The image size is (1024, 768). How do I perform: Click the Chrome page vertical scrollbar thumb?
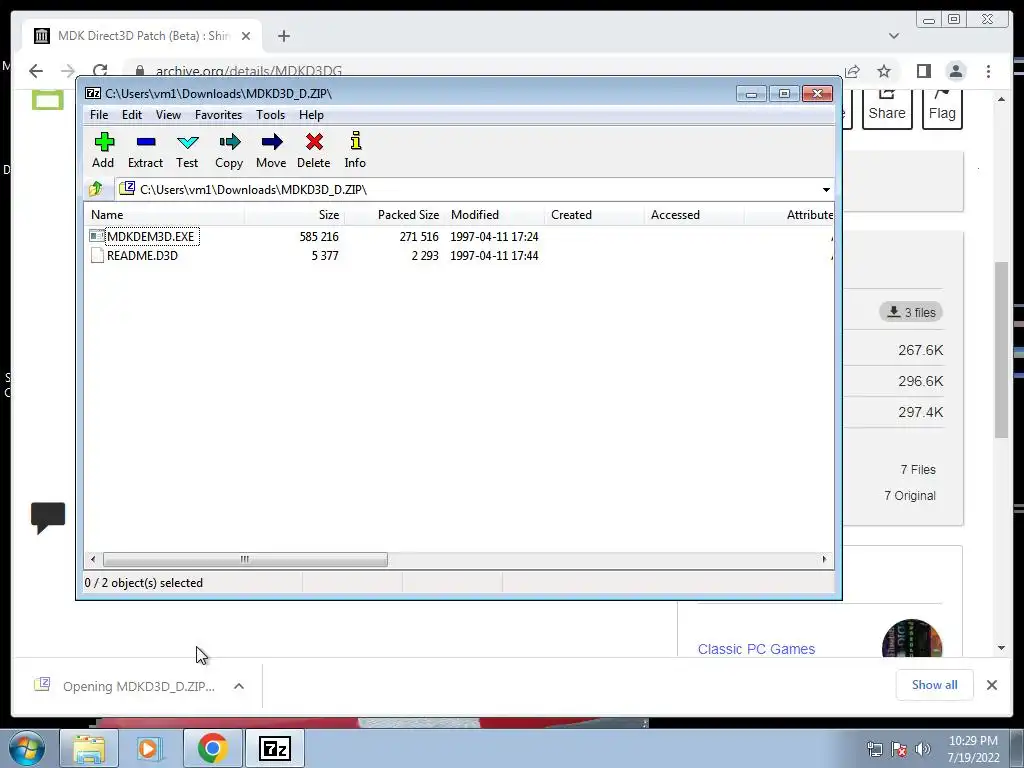click(1002, 349)
